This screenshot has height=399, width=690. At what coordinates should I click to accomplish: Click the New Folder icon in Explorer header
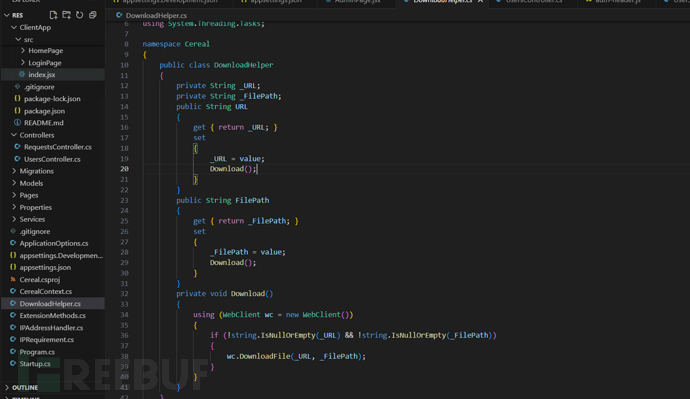66,15
